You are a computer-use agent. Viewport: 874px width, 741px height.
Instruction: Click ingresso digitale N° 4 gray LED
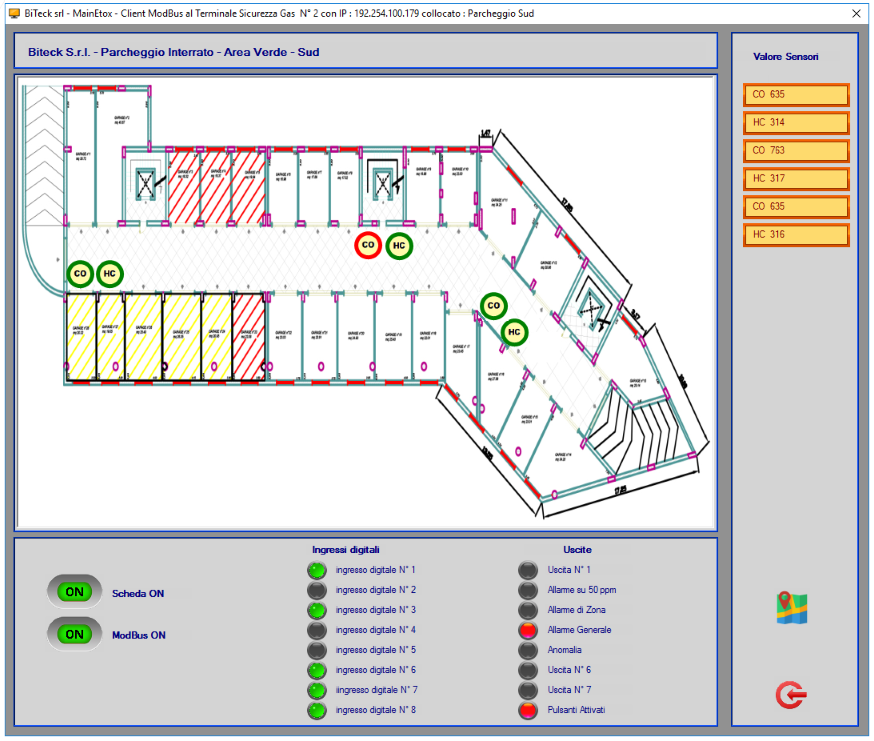click(x=317, y=630)
